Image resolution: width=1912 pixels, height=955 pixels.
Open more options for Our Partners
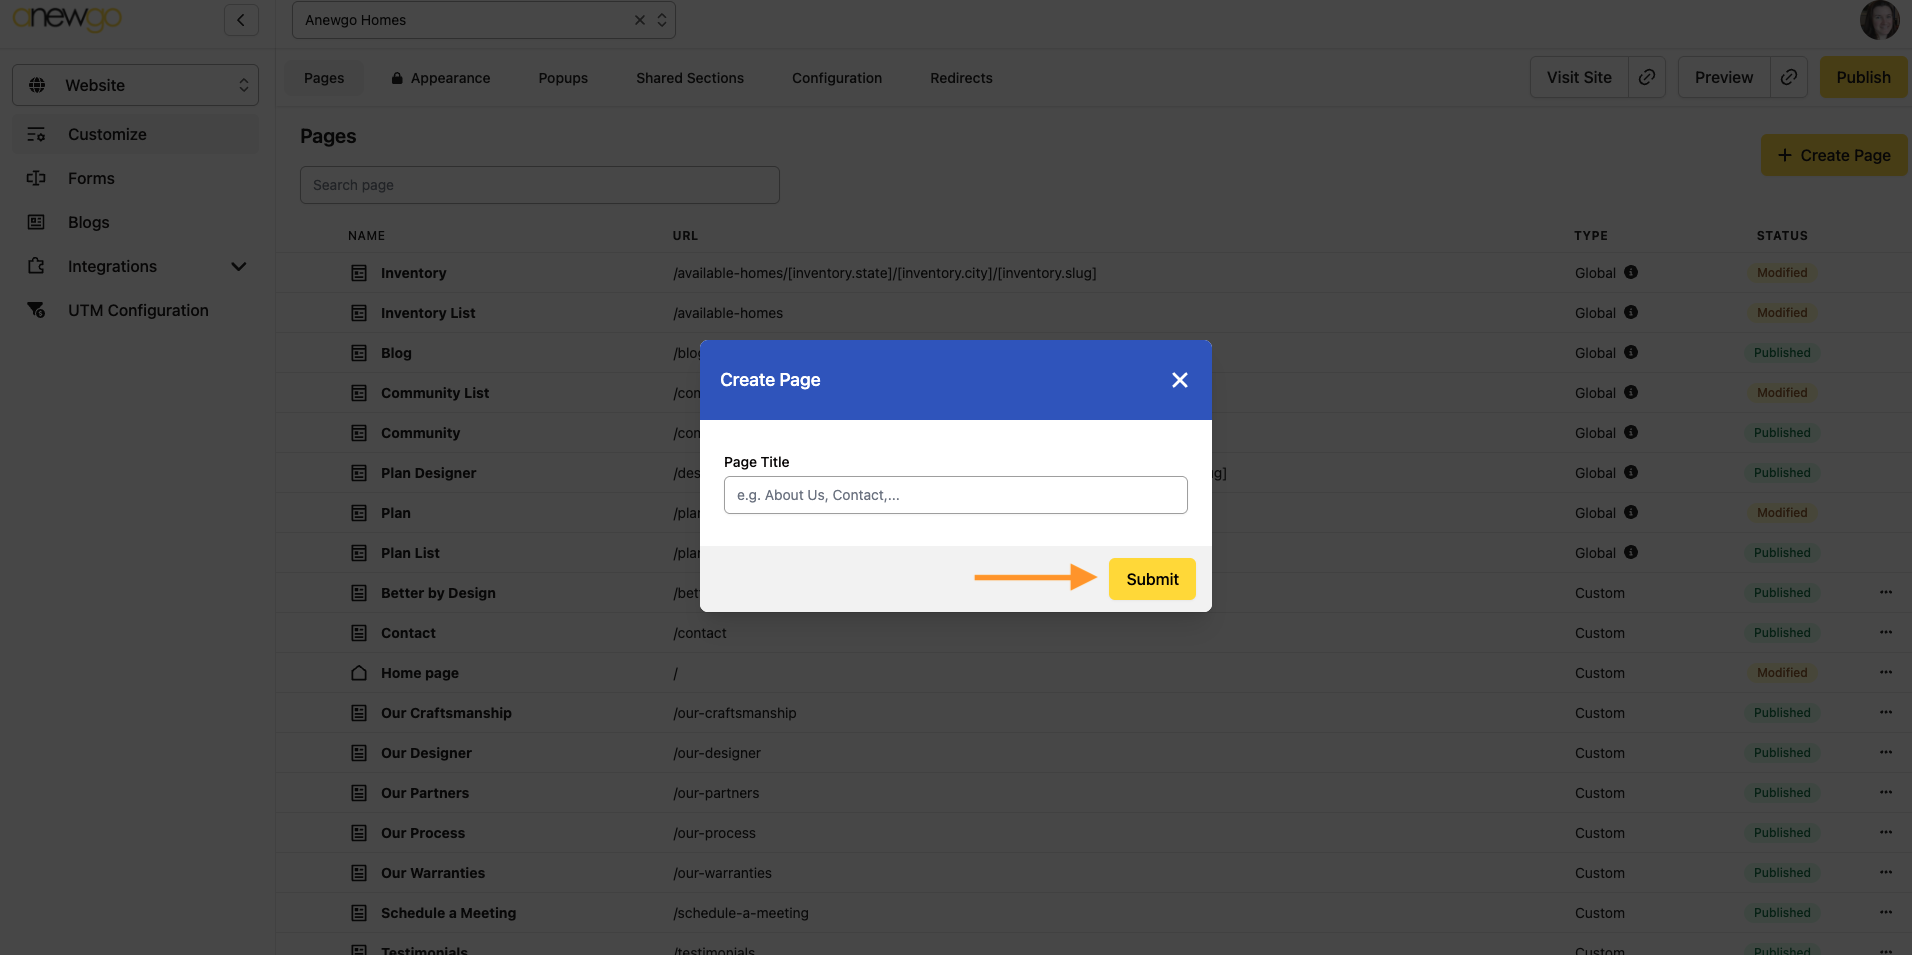1886,792
